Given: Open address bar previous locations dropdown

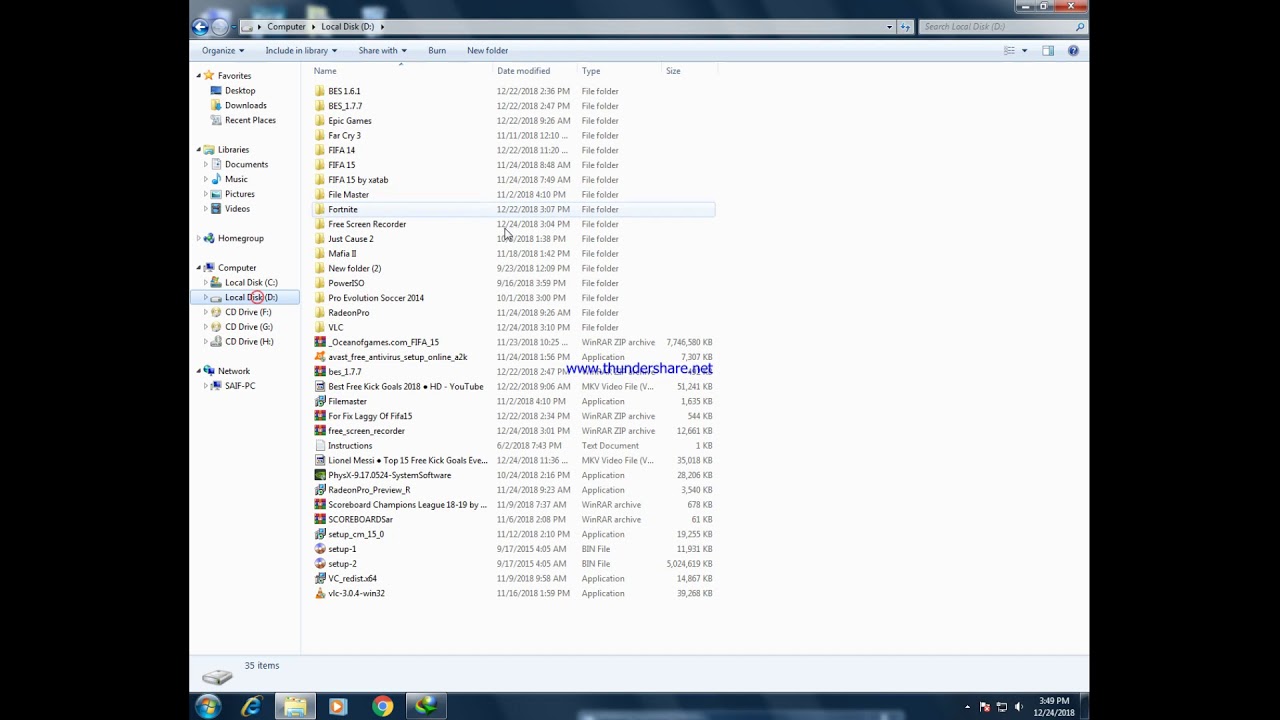Looking at the screenshot, I should [x=889, y=27].
